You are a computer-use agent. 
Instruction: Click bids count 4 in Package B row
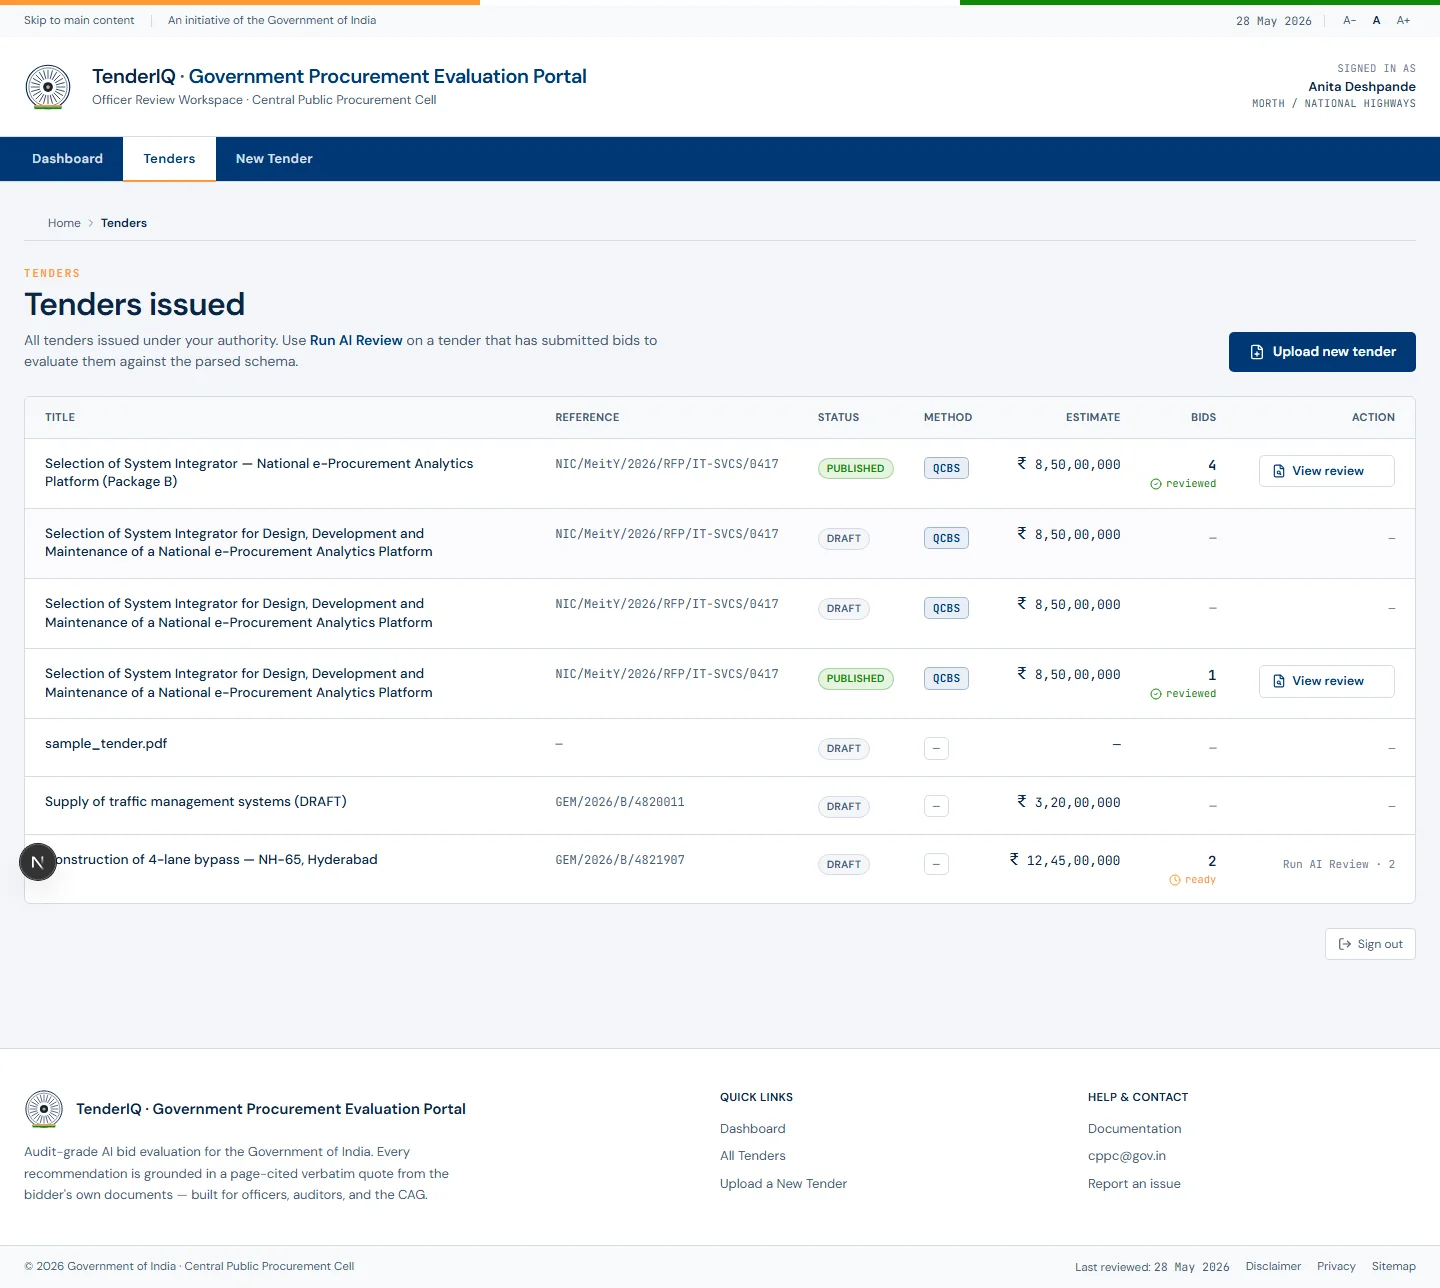(1212, 465)
